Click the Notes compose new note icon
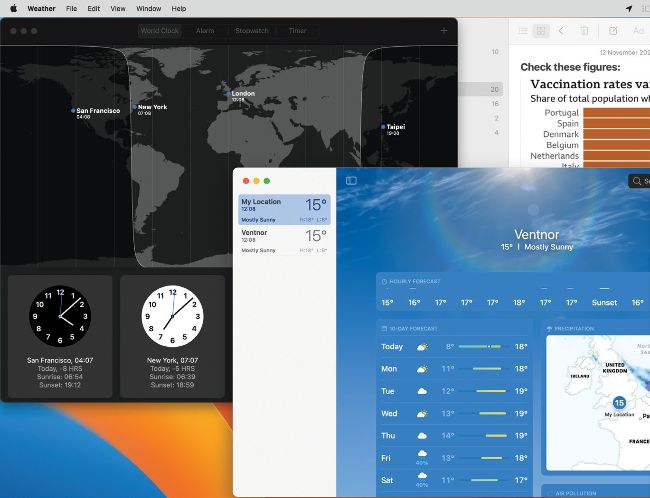The image size is (650, 498). pos(613,31)
